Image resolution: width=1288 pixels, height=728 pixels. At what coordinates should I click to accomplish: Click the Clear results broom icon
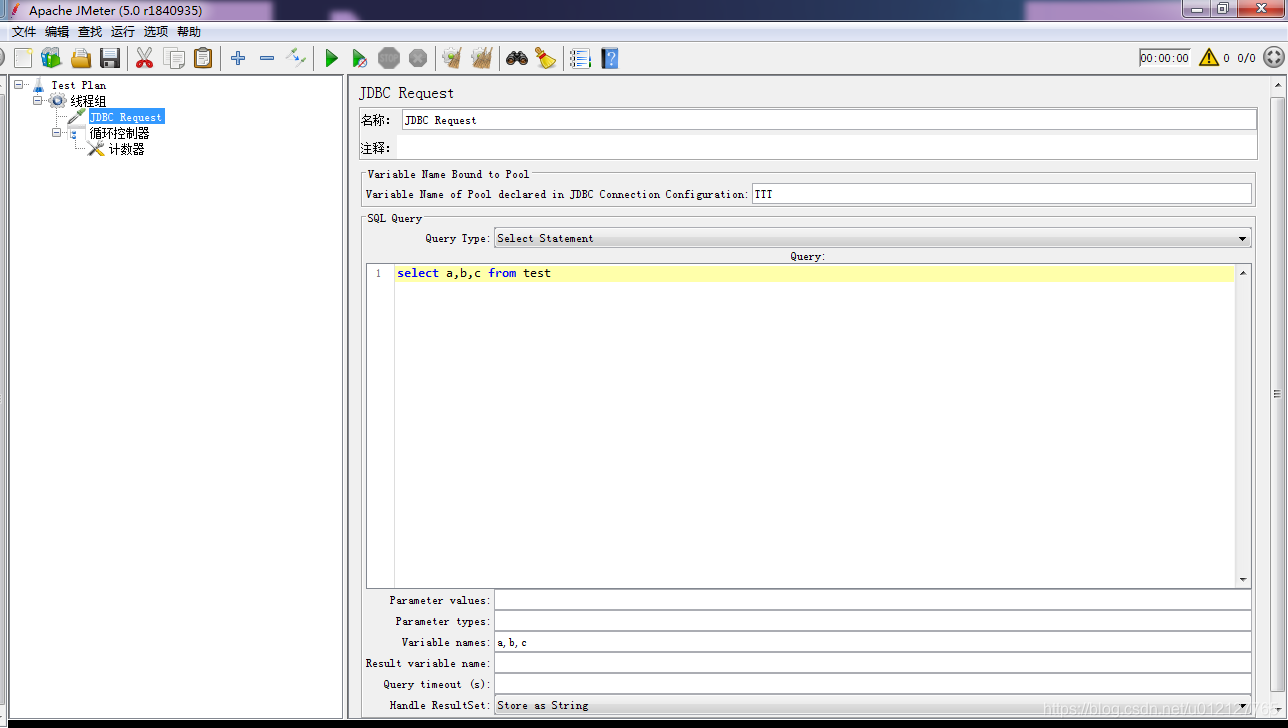[452, 58]
